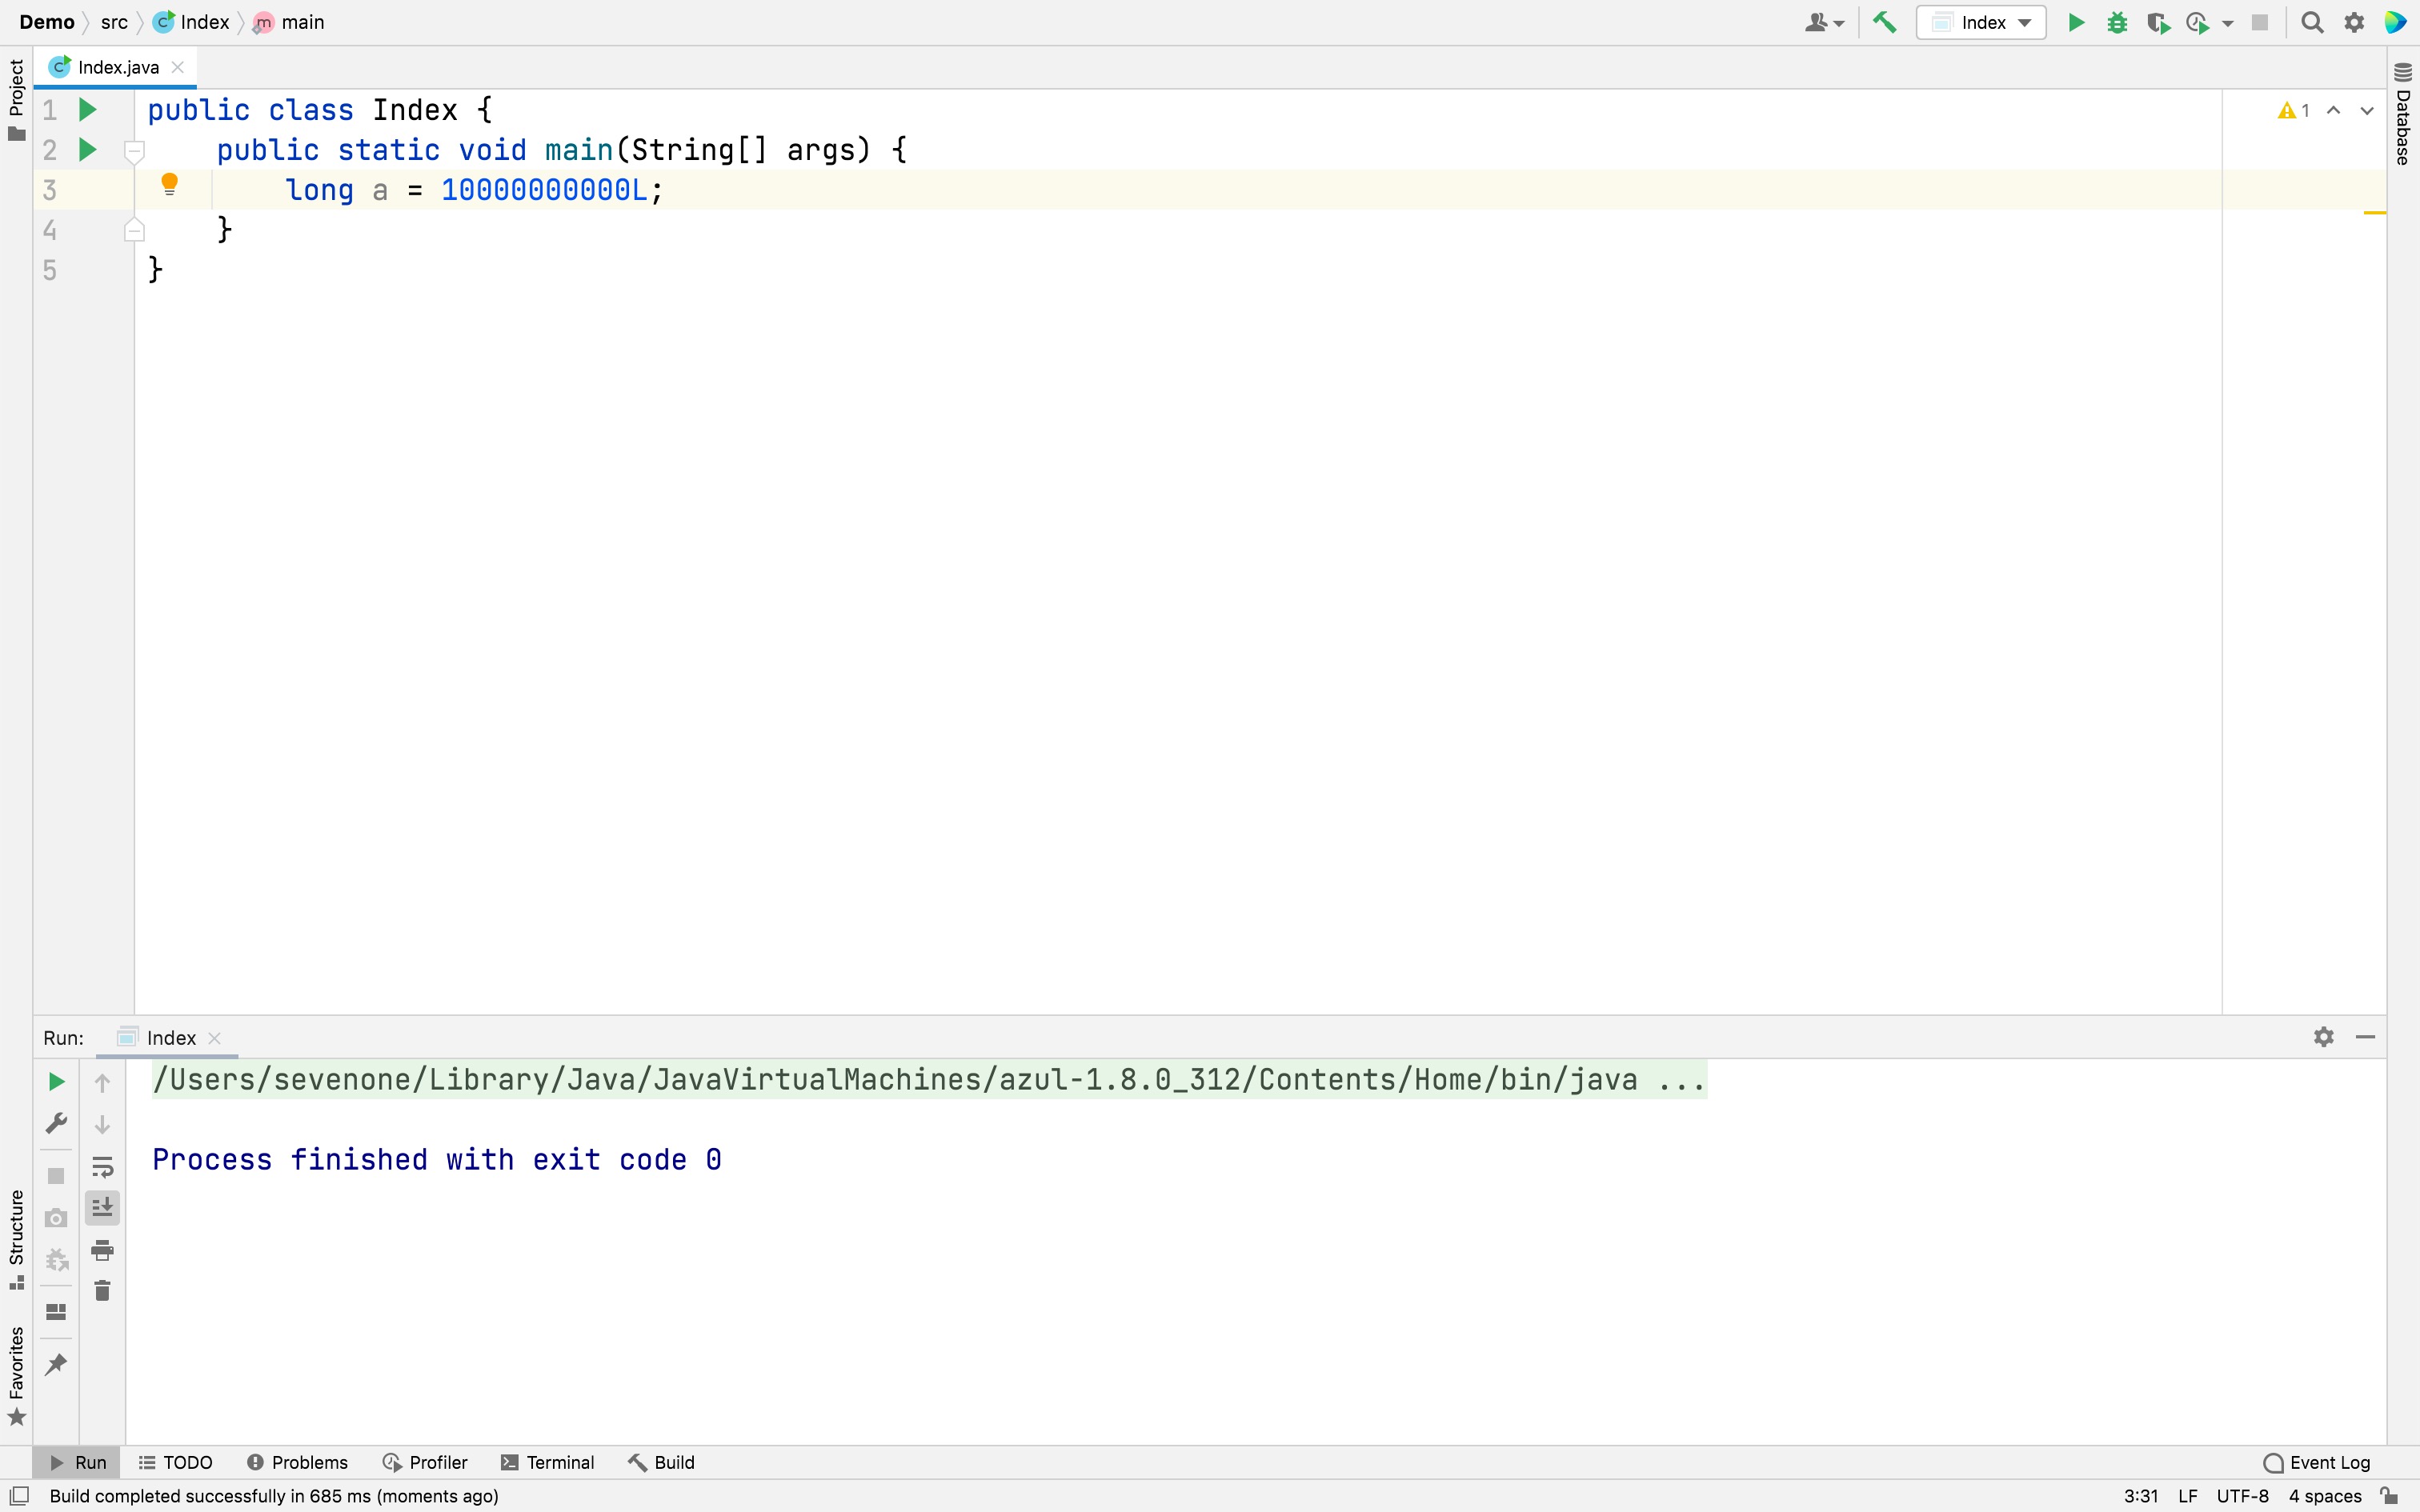This screenshot has width=2420, height=1512.
Task: Toggle scroll to end in Run console
Action: tap(102, 1208)
